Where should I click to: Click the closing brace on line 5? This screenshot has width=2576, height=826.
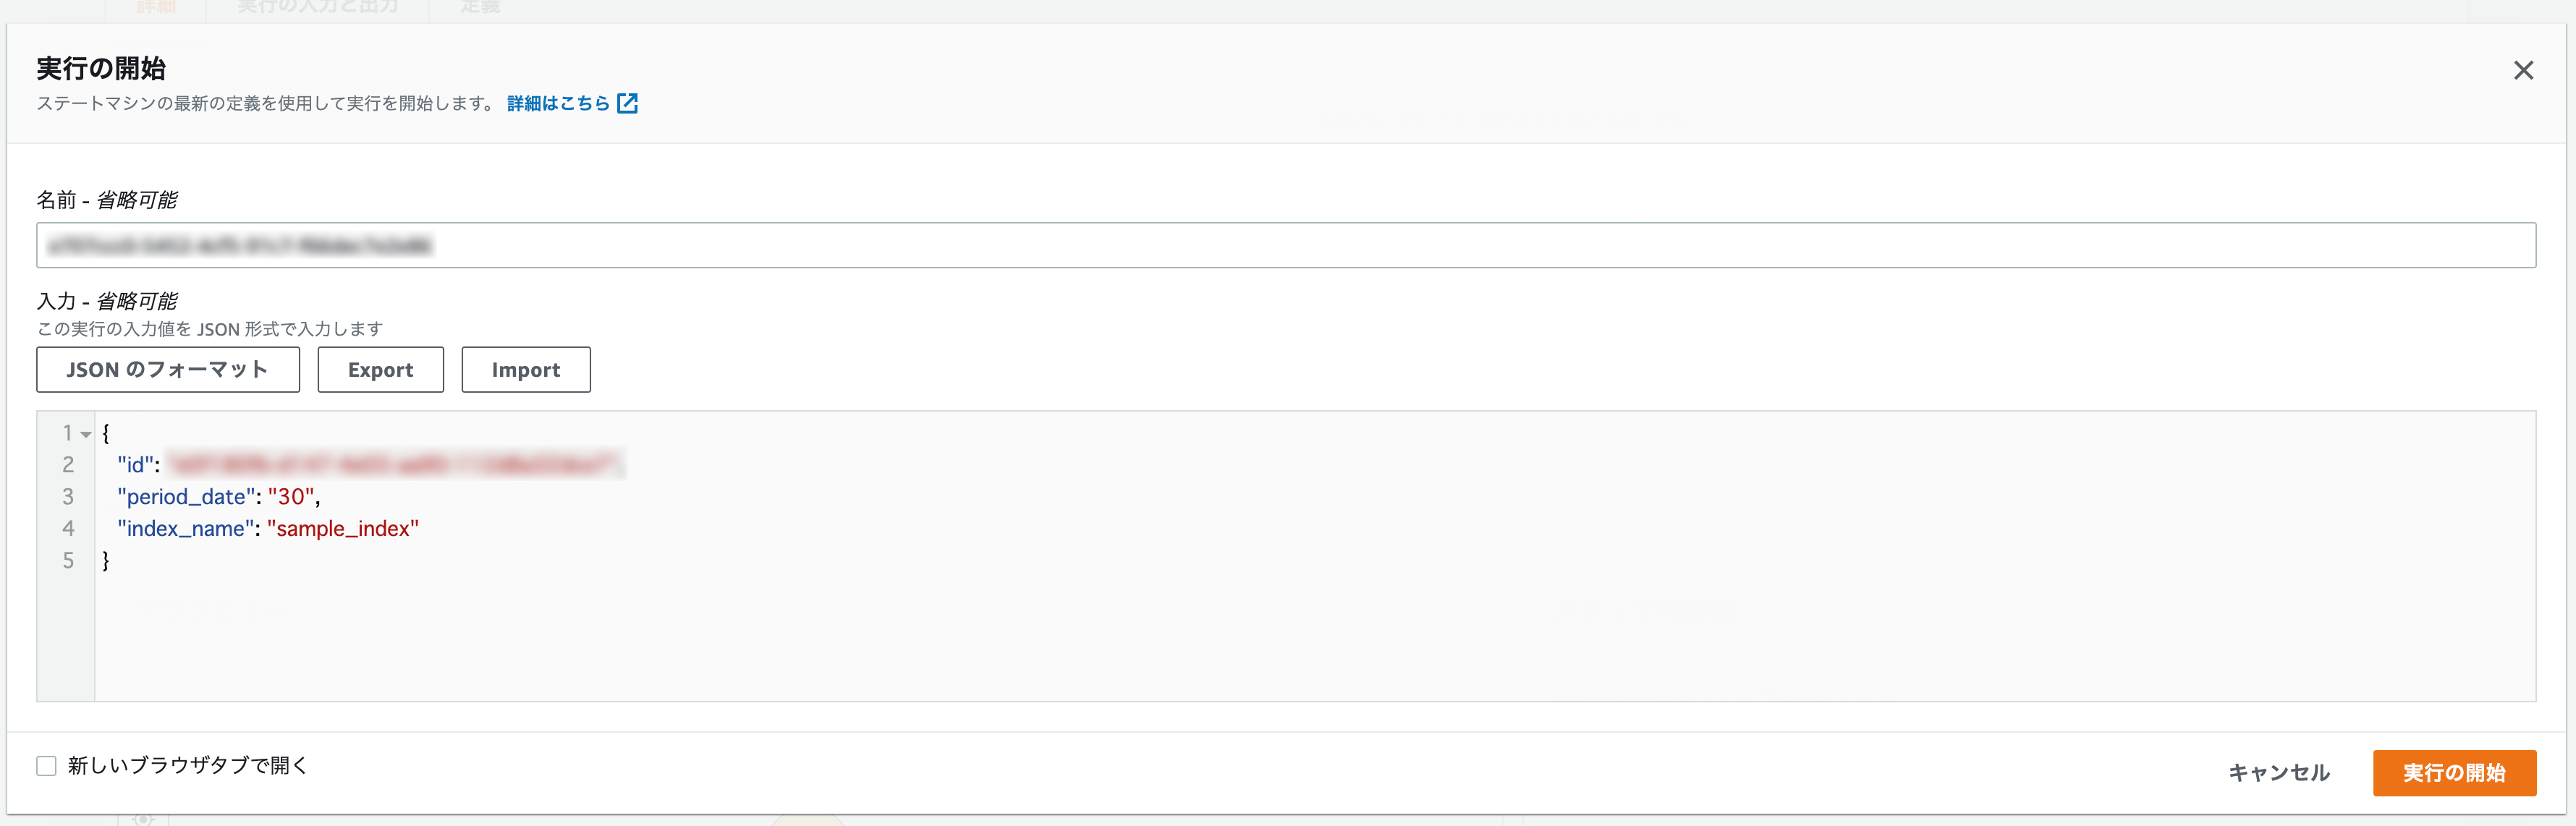click(106, 561)
